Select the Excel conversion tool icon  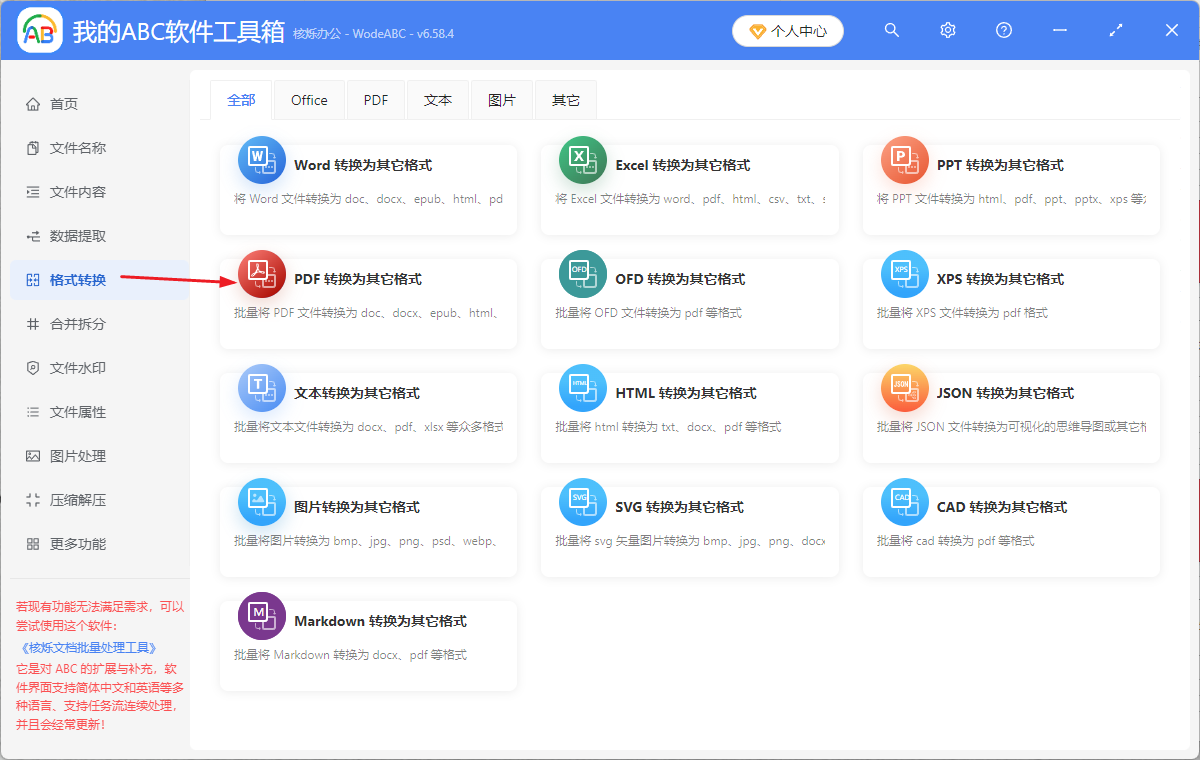coord(583,160)
